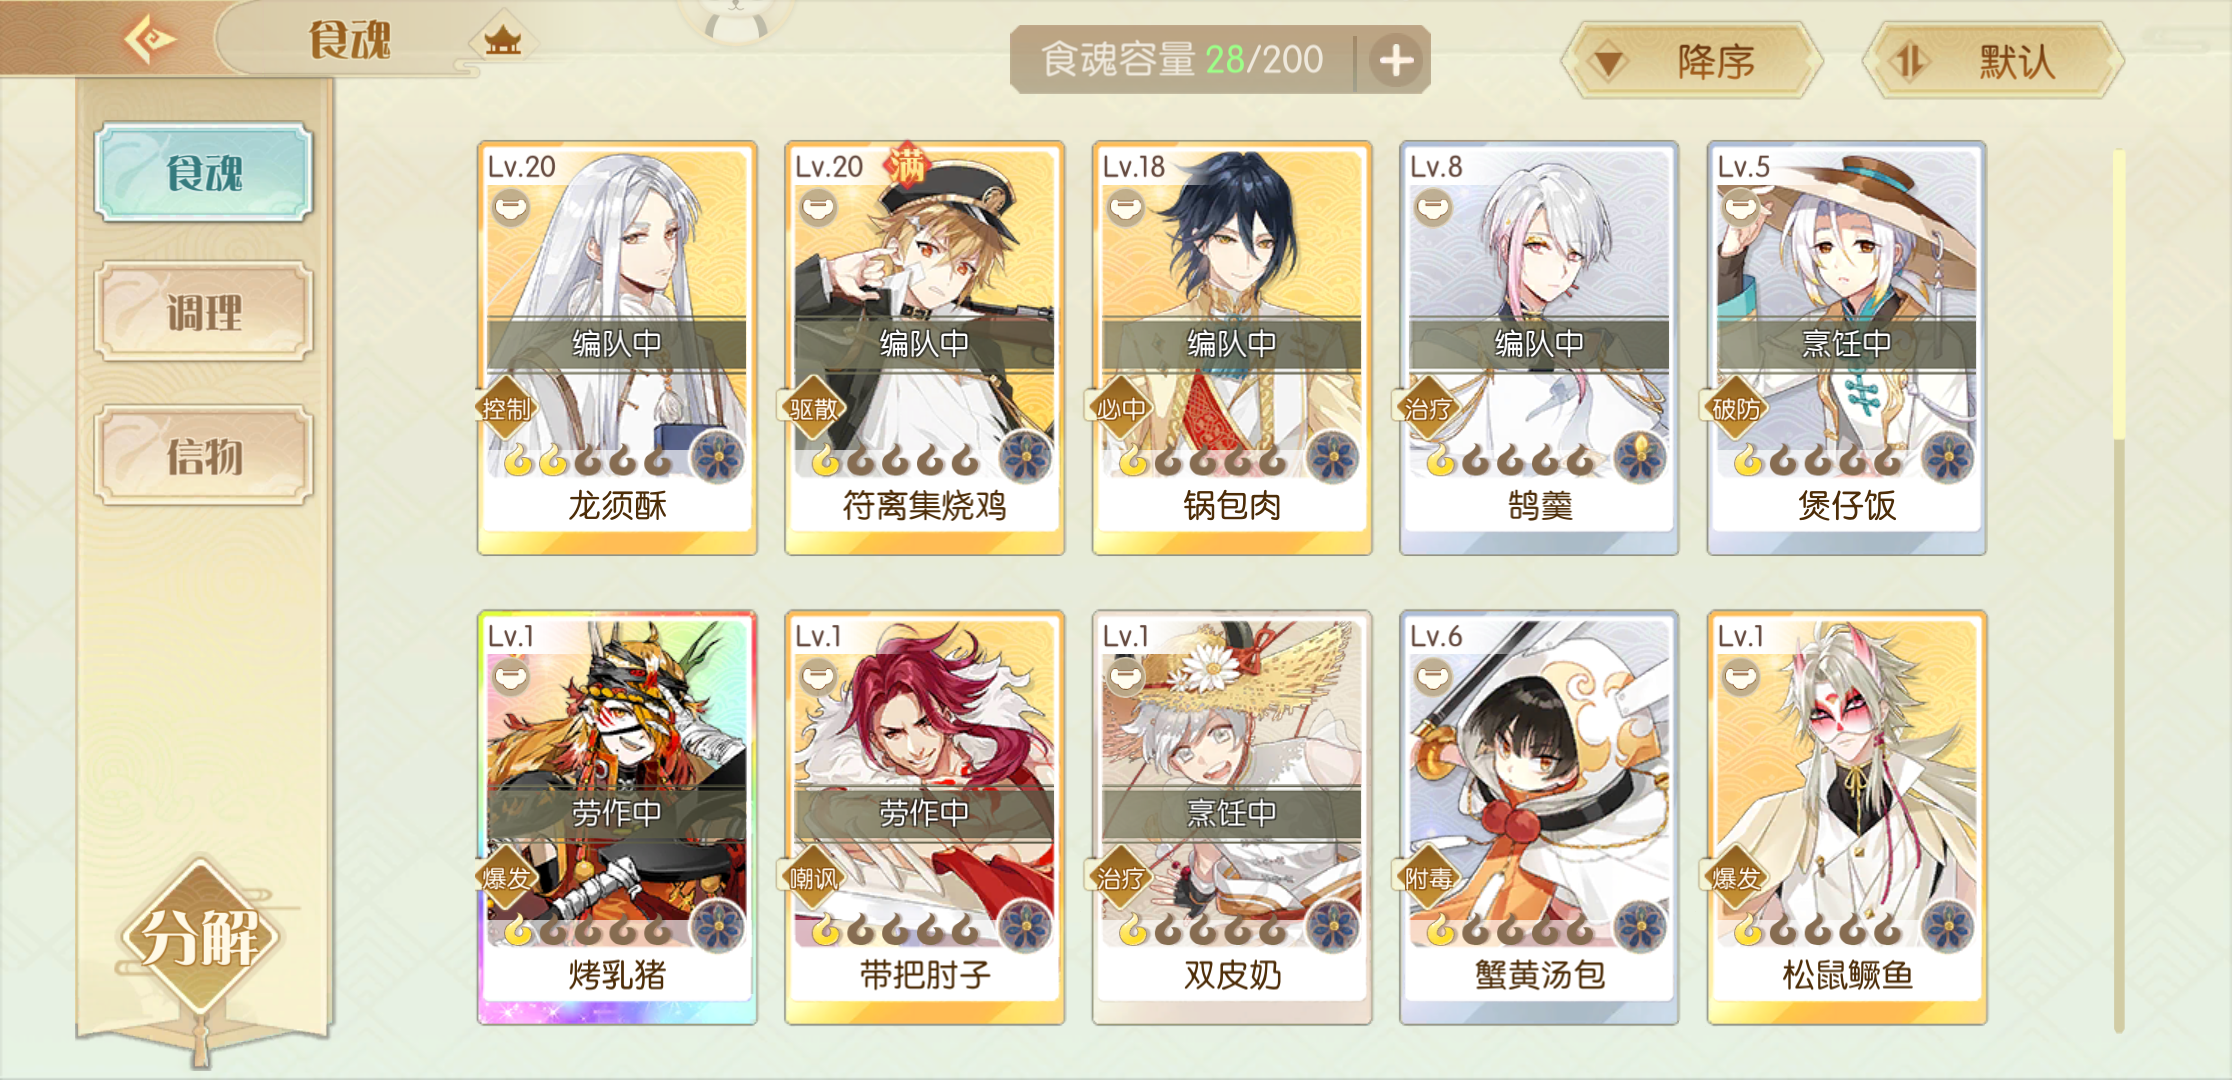
Task: Open the home pavilion icon
Action: point(503,41)
